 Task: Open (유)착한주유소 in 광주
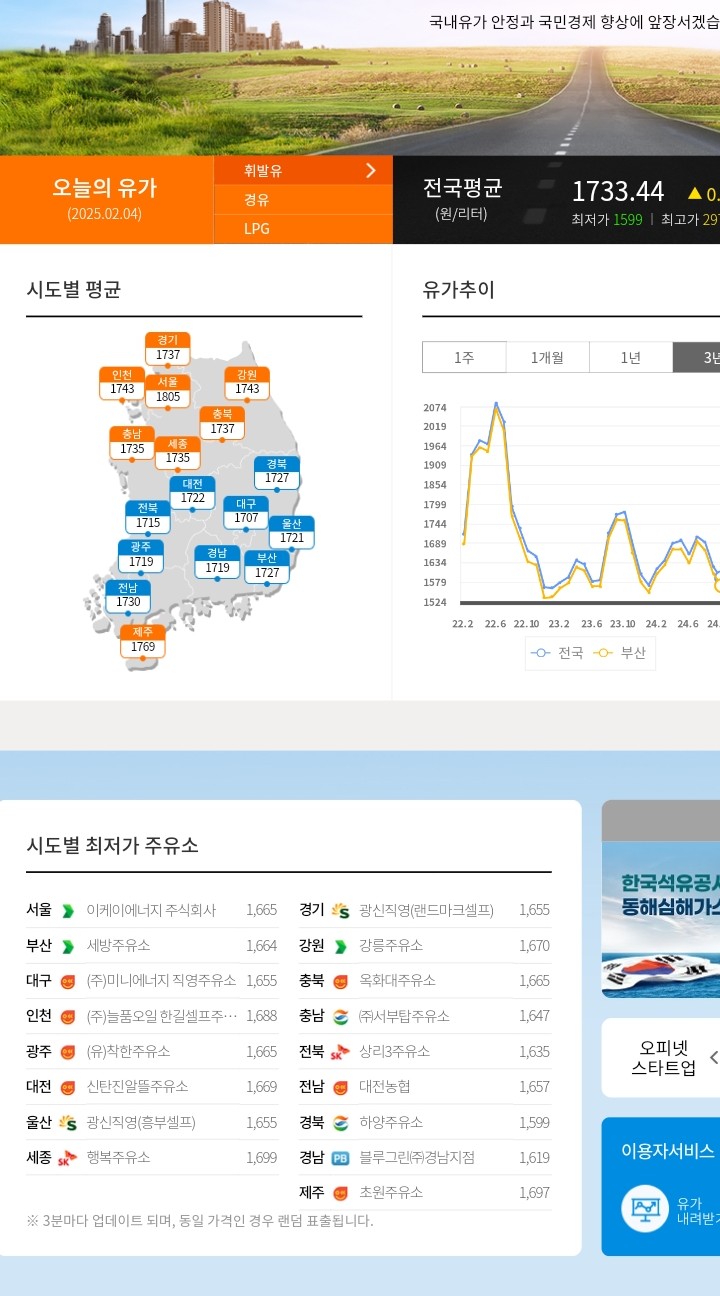[129, 1051]
